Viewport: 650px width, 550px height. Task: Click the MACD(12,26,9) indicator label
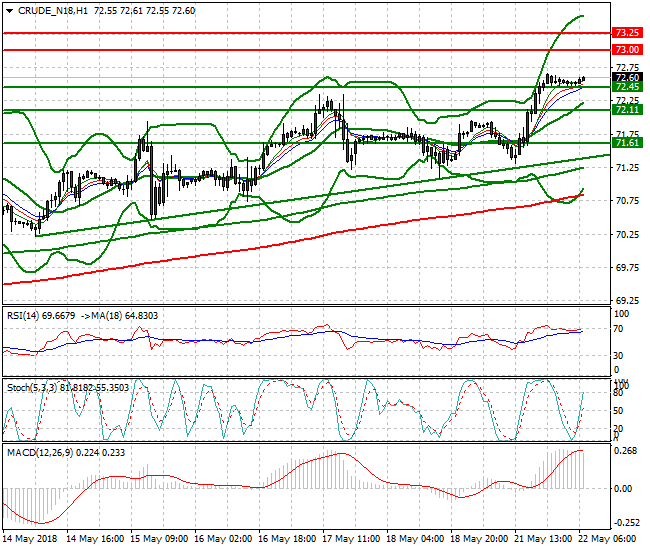click(x=40, y=452)
